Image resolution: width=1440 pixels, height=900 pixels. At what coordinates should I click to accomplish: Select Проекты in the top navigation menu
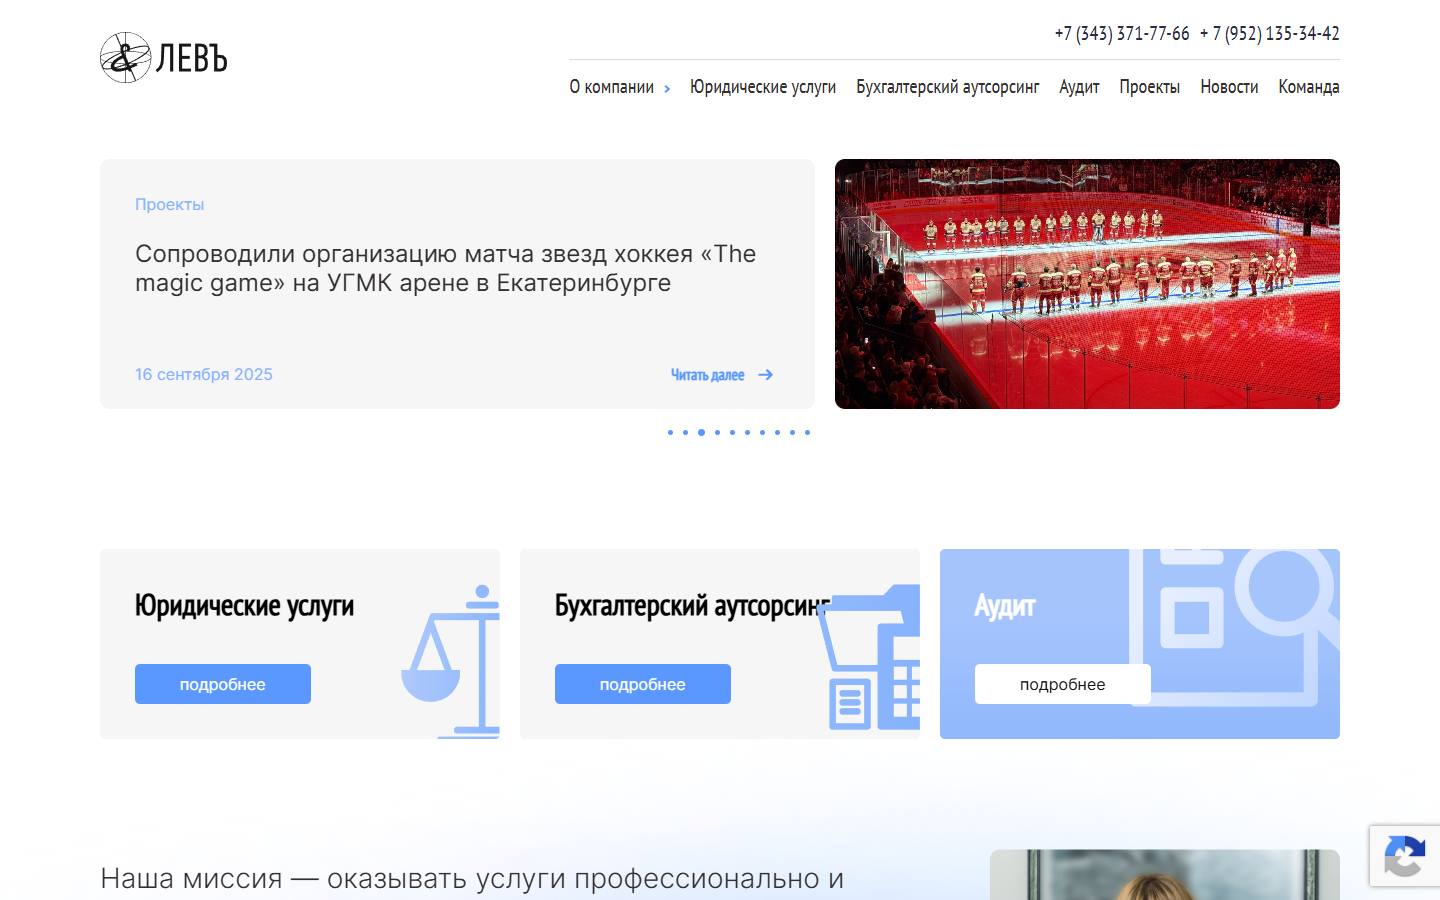coord(1150,87)
